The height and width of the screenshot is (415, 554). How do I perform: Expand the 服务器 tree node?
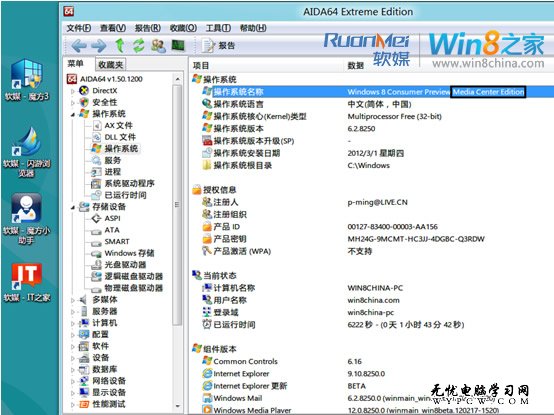point(73,312)
